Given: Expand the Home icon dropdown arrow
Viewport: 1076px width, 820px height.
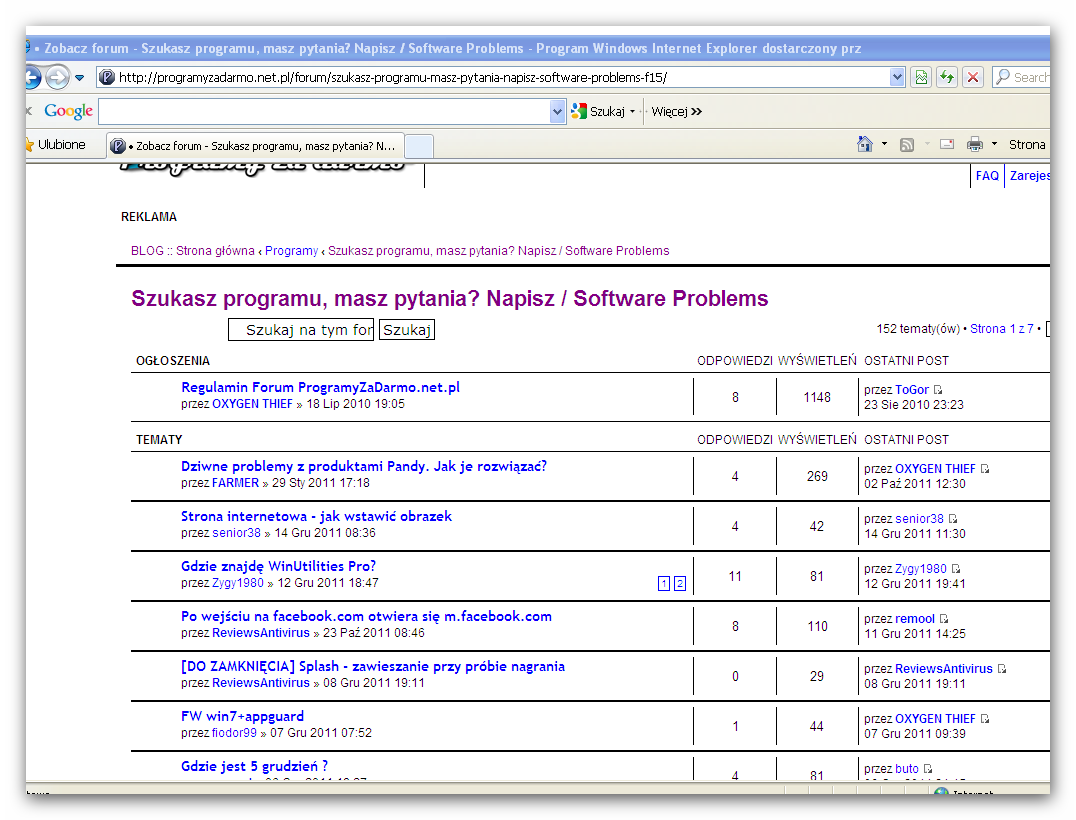Looking at the screenshot, I should [884, 144].
